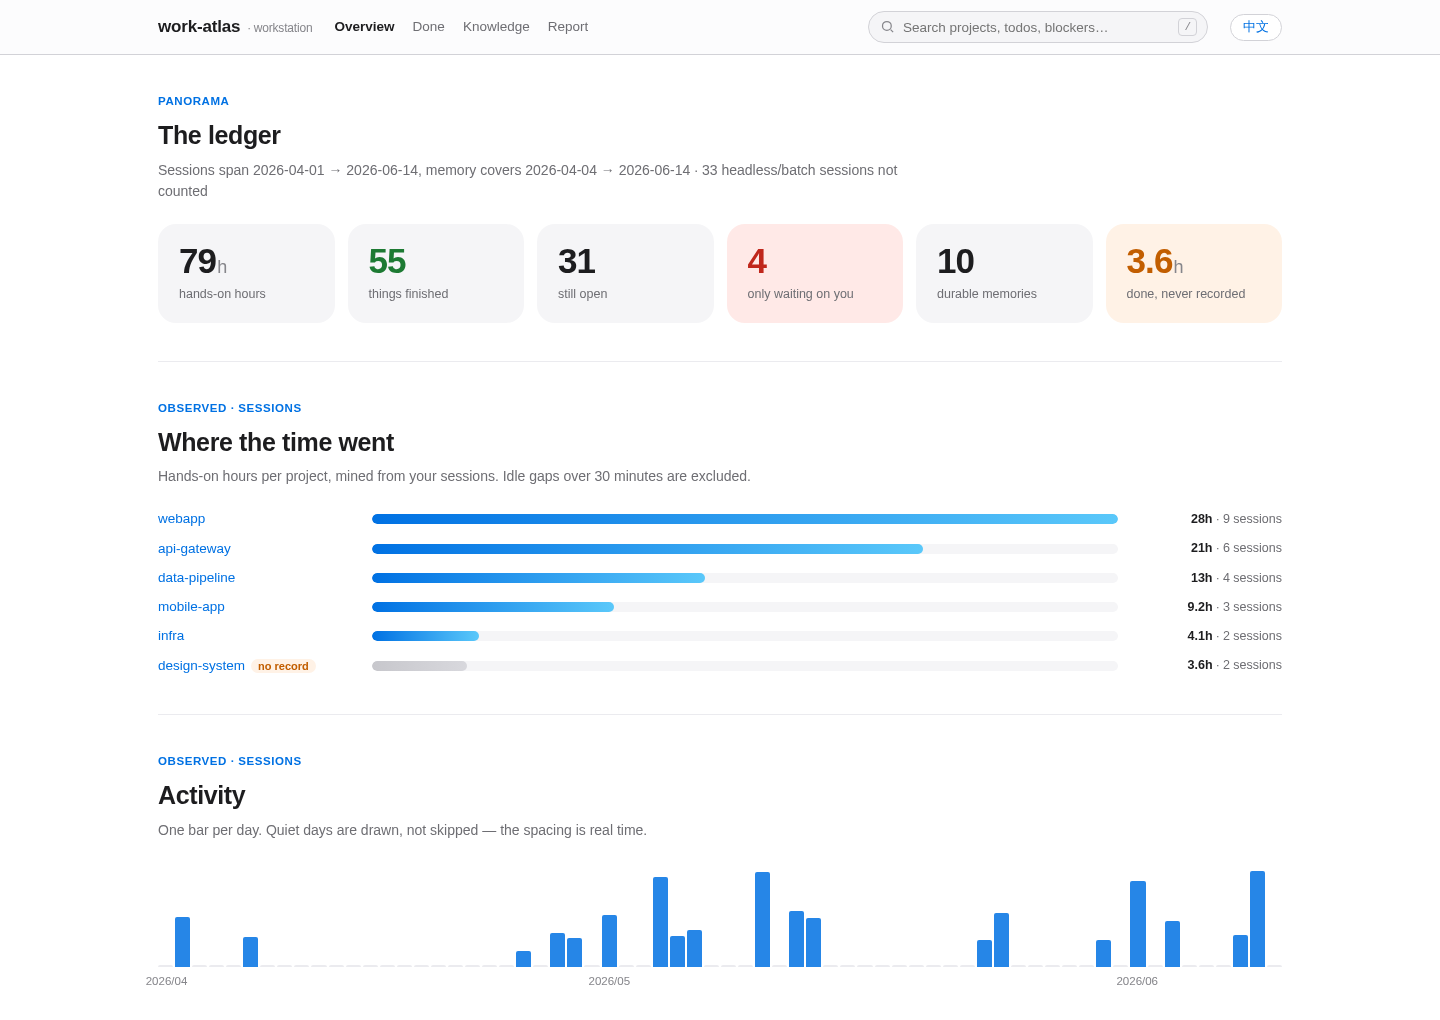The image size is (1440, 1020).
Task: Open the infra project link
Action: (171, 636)
